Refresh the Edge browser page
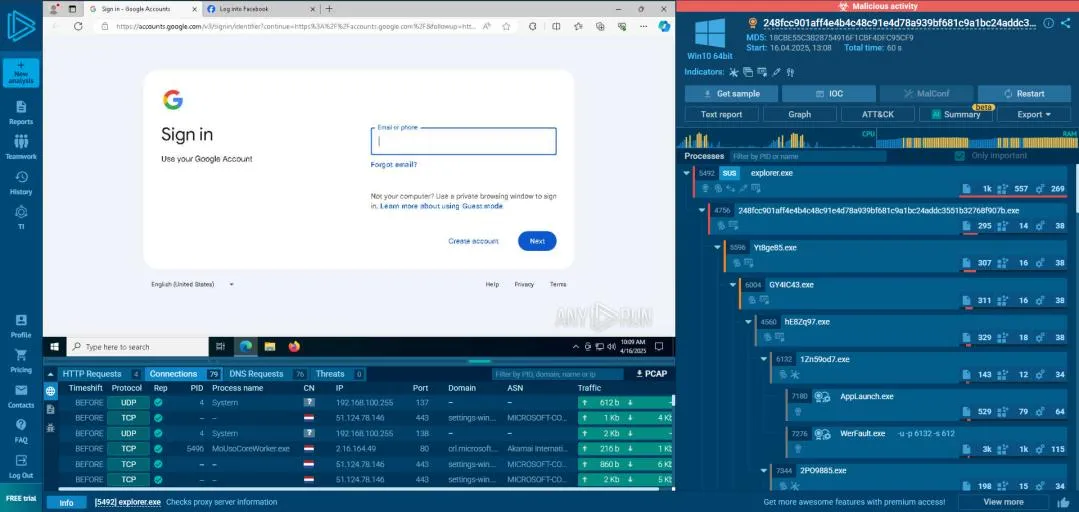Viewport: 1079px width, 512px height. [x=78, y=26]
